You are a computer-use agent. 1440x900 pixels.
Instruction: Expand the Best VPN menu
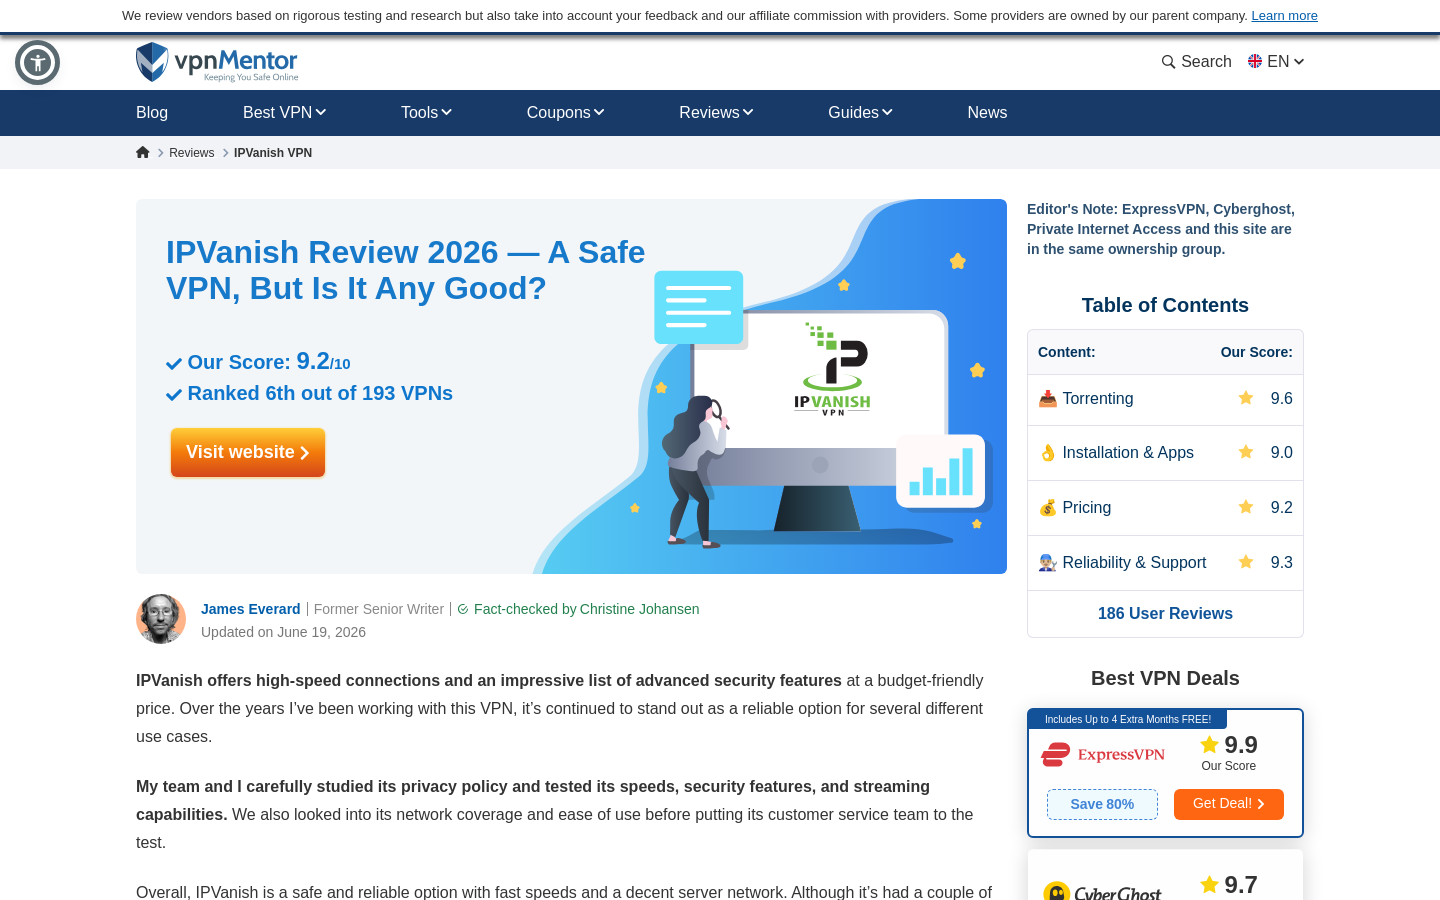click(285, 113)
